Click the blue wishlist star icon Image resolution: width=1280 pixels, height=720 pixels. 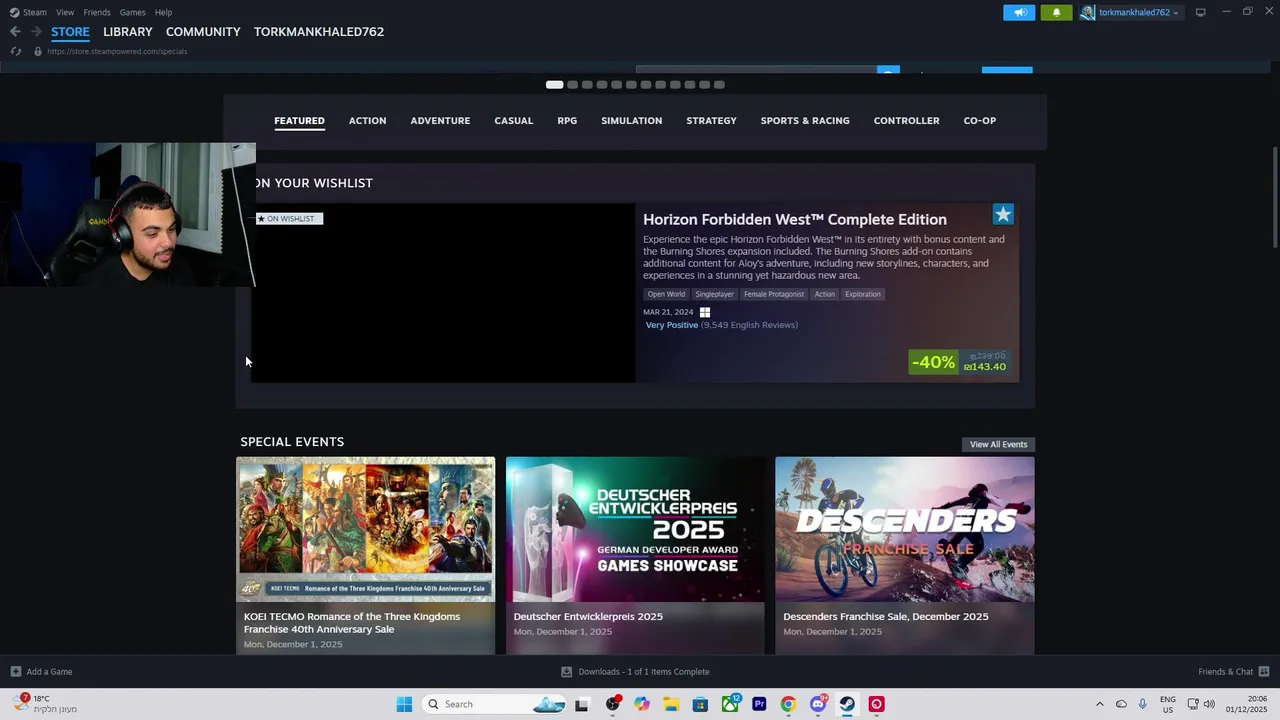[x=1003, y=214]
